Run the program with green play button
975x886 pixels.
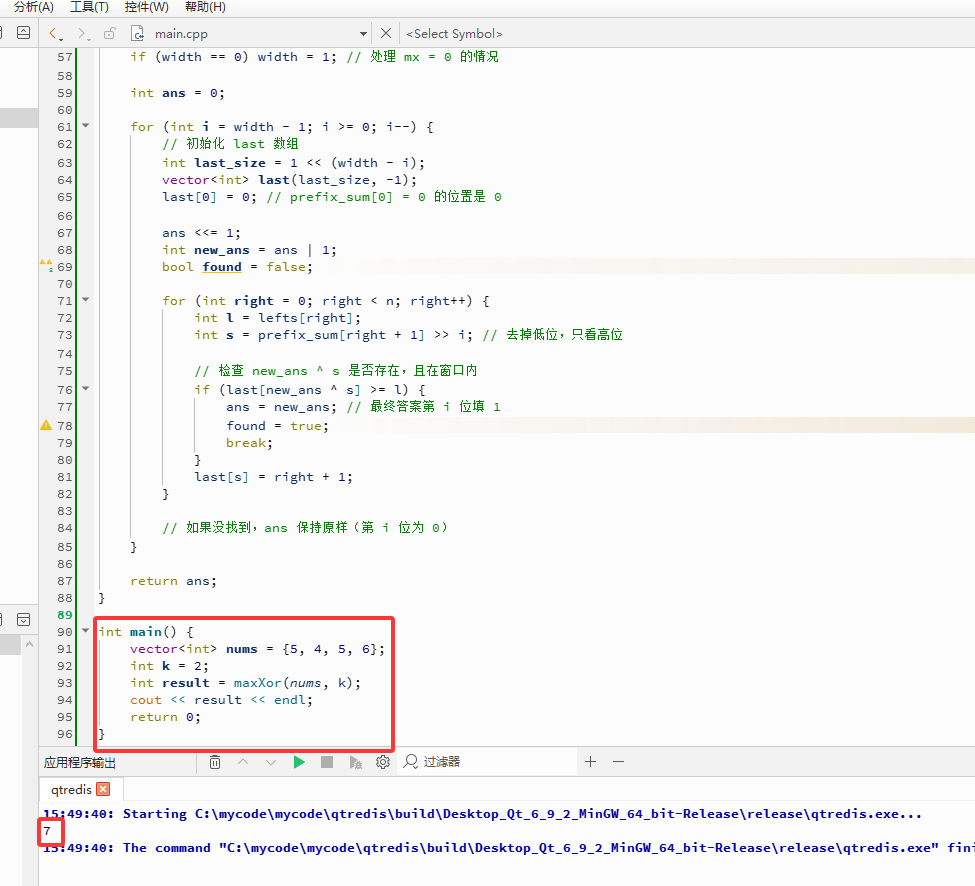point(299,762)
